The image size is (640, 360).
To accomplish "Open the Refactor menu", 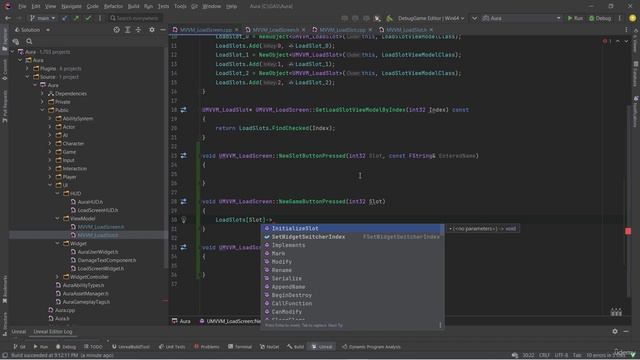I will pos(113,6).
